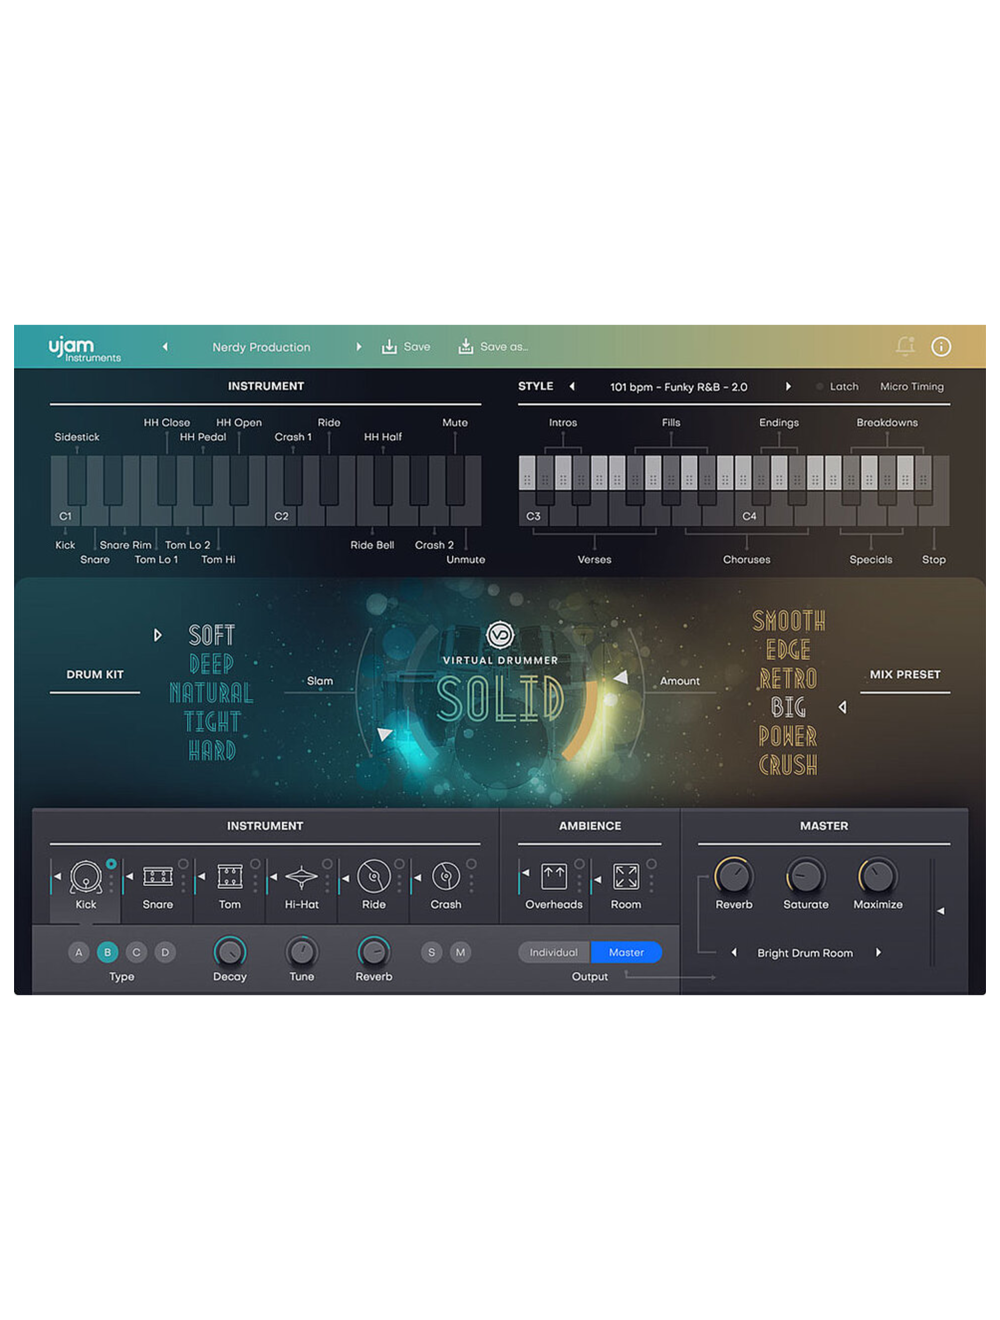Browse next style with the Style arrow
This screenshot has height=1320, width=1000.
point(789,386)
